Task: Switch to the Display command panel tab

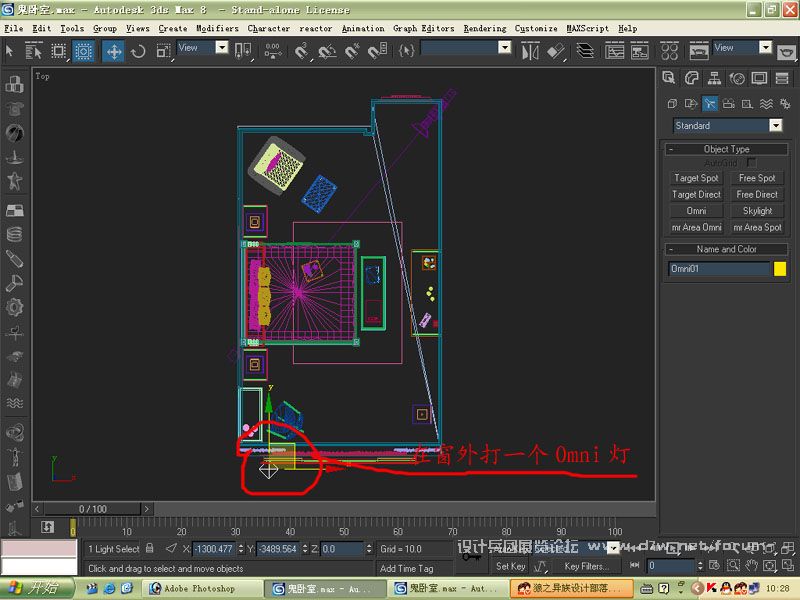Action: pos(759,78)
